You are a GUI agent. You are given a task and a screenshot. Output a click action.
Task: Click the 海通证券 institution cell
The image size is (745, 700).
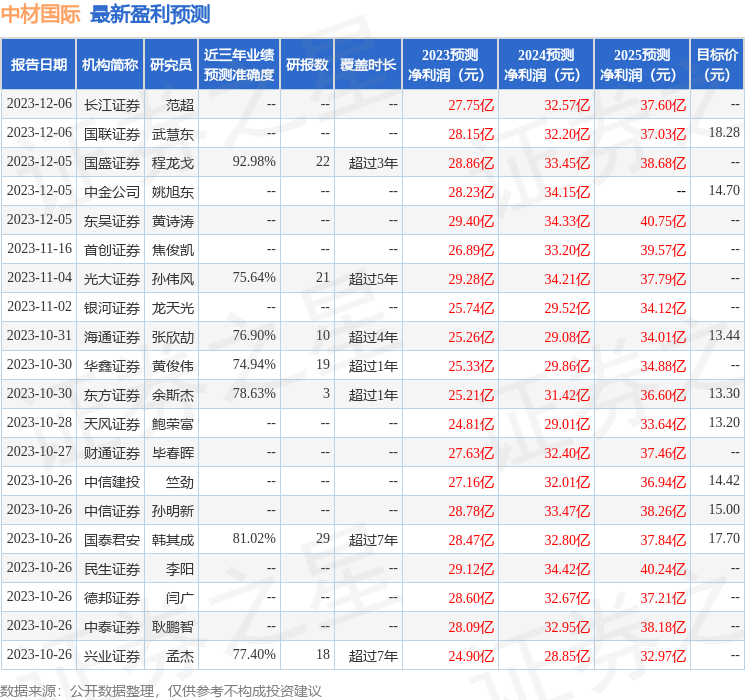point(112,337)
